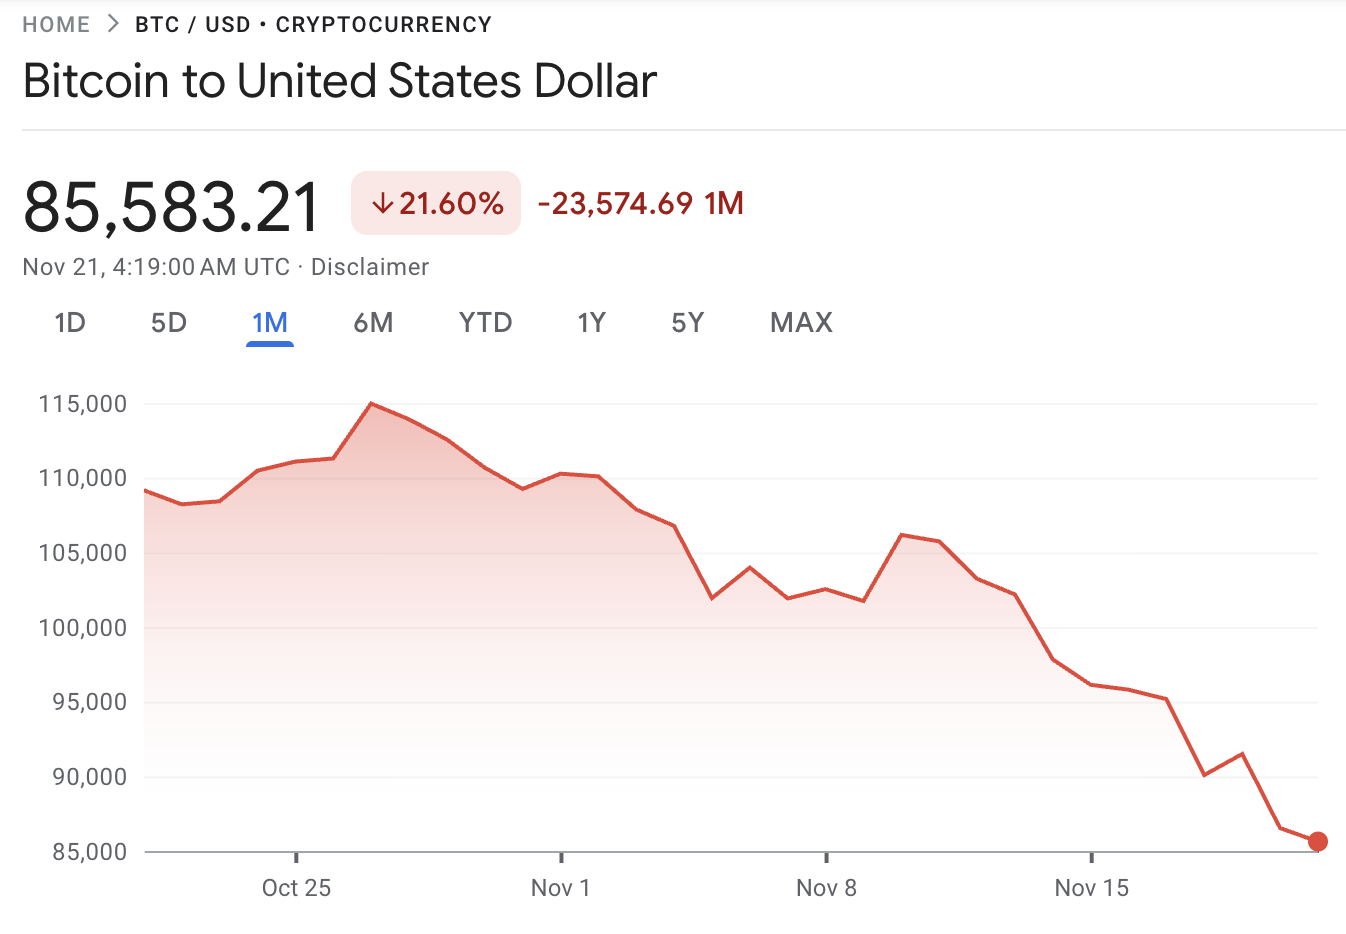Click the Nov 8 axis label

826,887
